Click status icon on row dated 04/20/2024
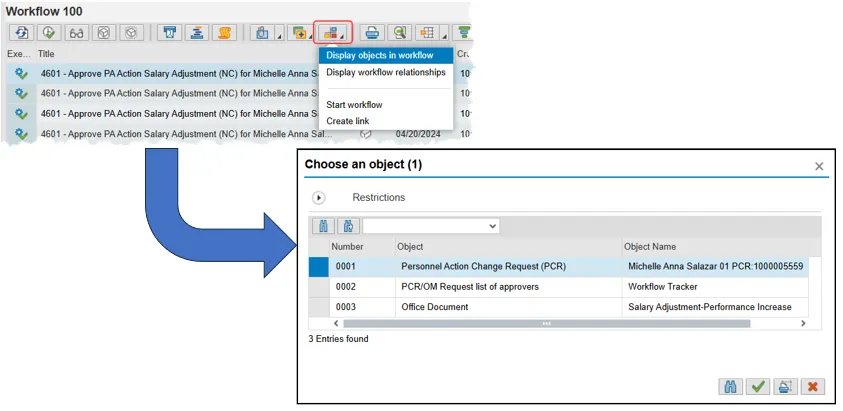 (366, 134)
